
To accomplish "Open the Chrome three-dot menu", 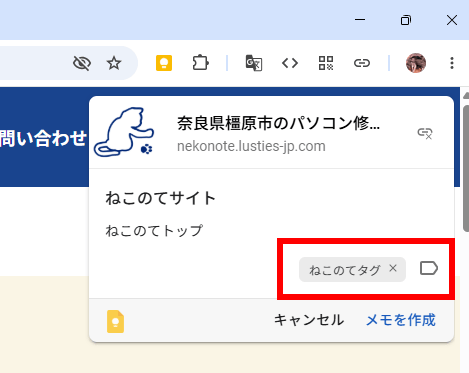I will coord(452,63).
